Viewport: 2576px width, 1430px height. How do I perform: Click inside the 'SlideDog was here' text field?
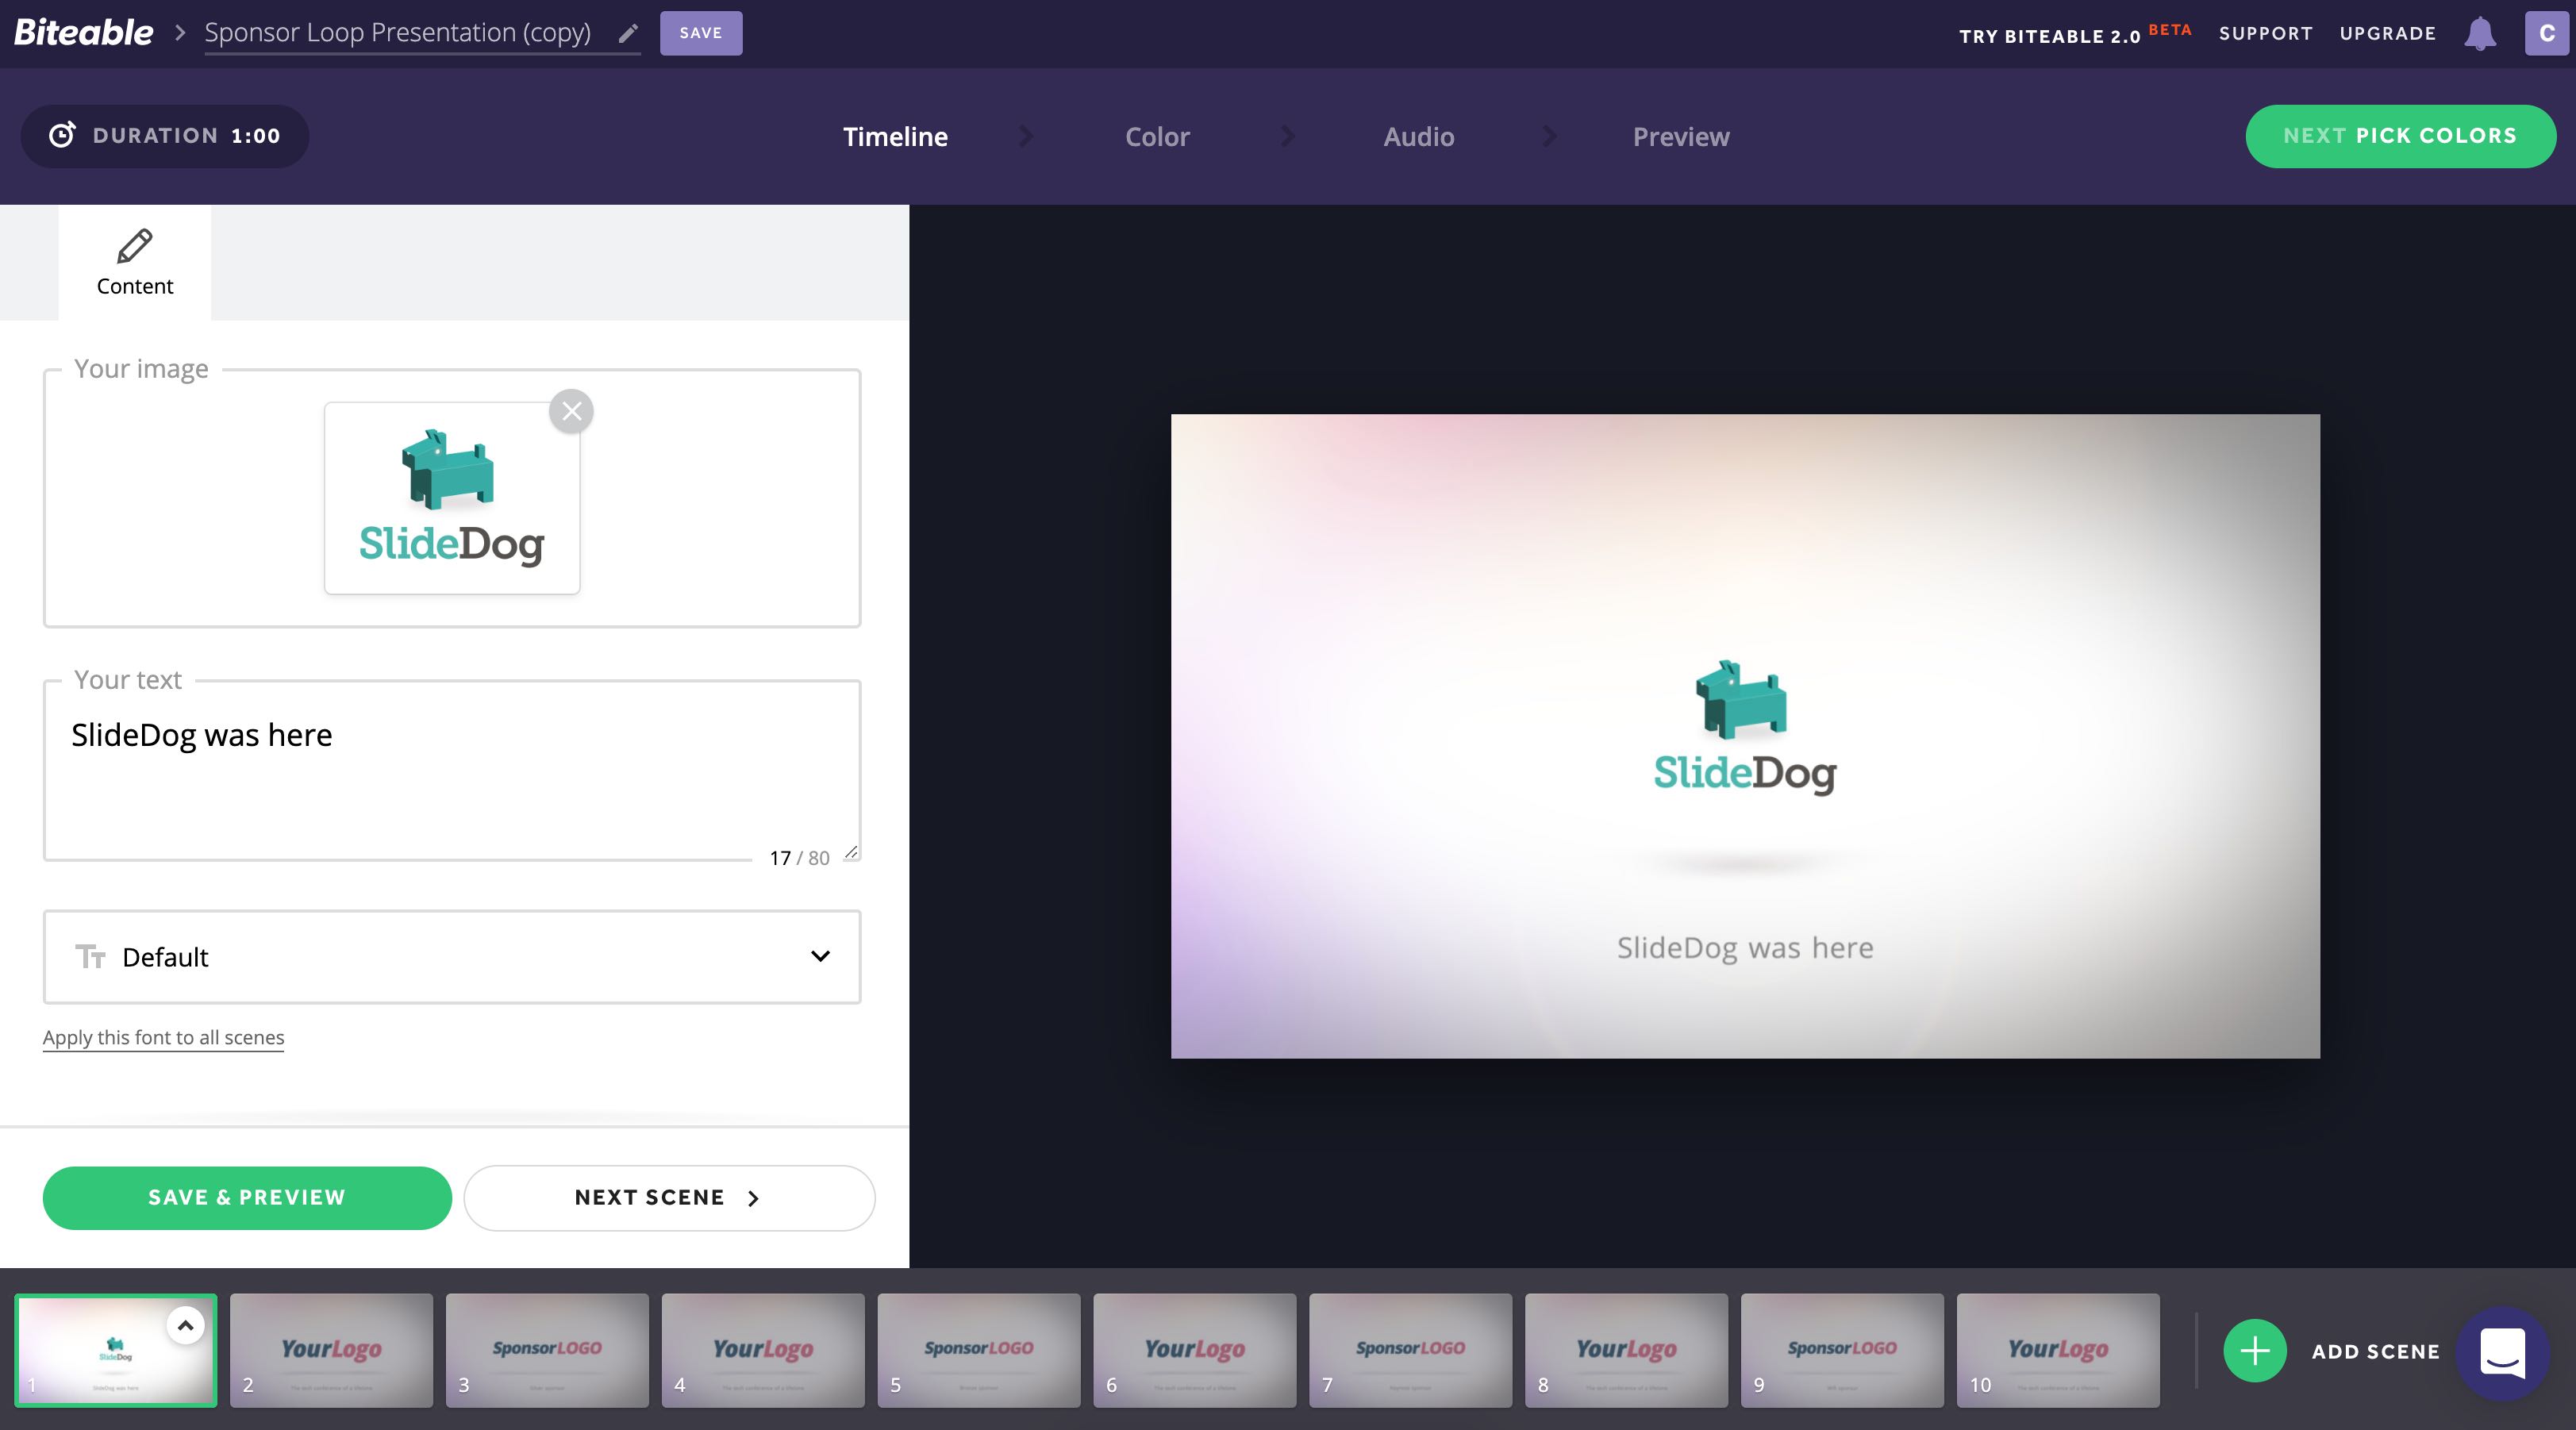451,770
